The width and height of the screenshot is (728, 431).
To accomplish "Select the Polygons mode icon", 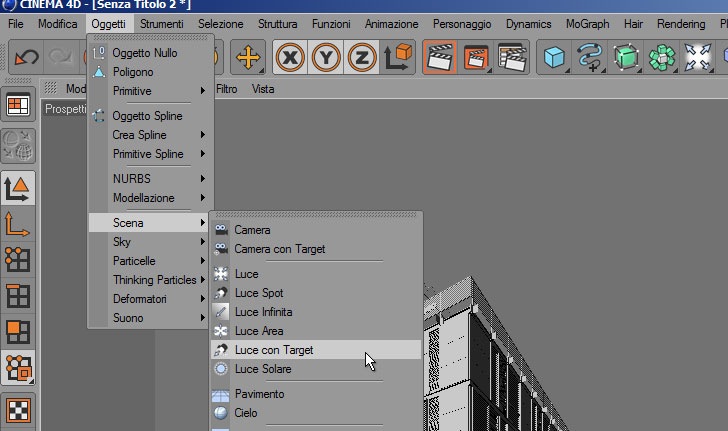I will [x=18, y=332].
